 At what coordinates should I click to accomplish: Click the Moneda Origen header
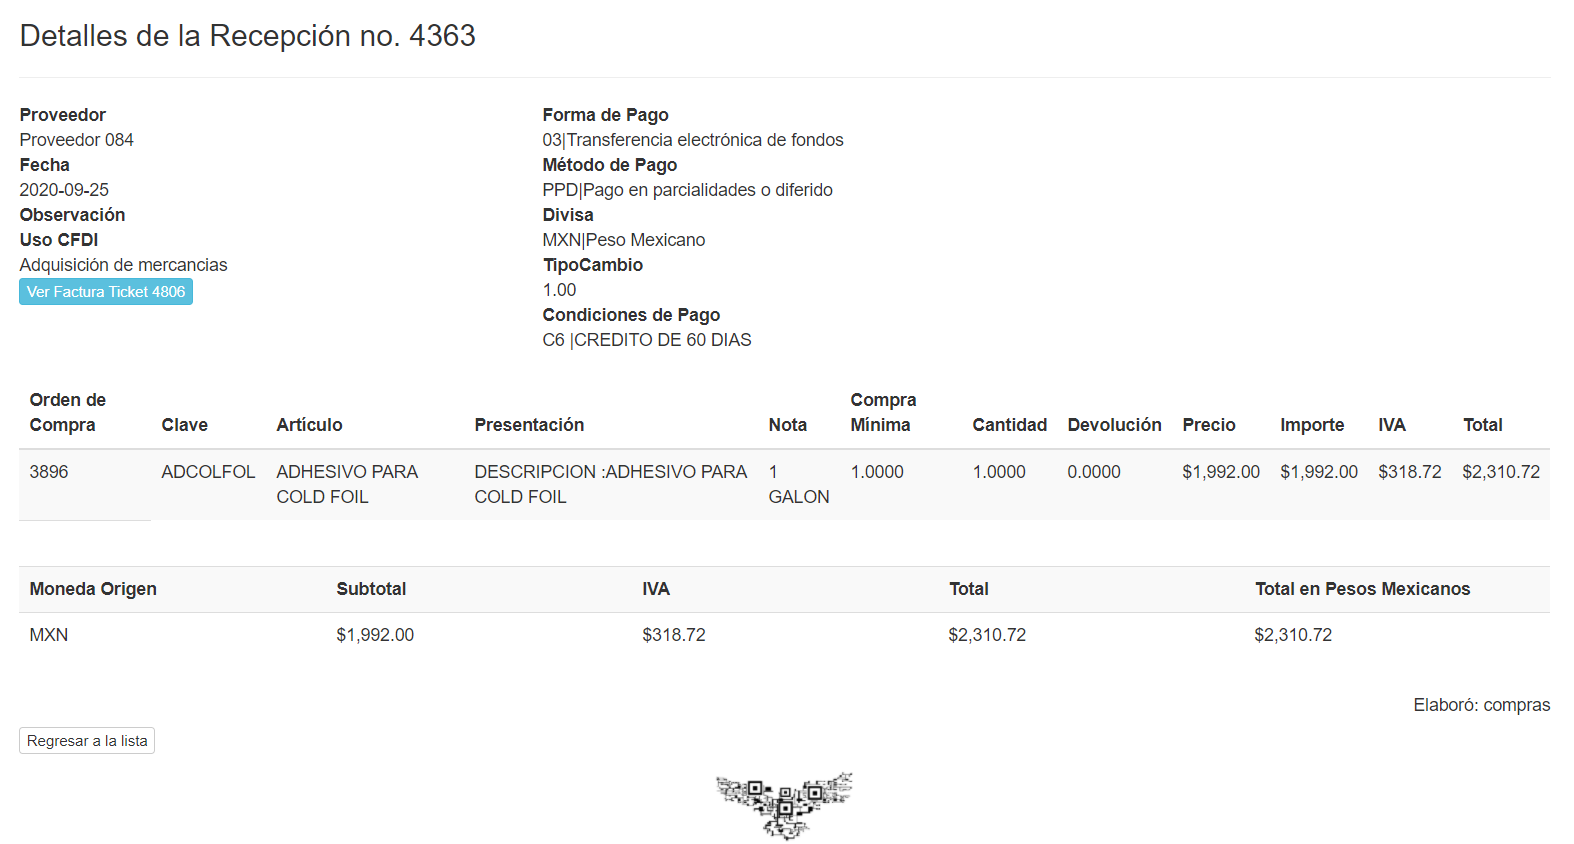93,589
